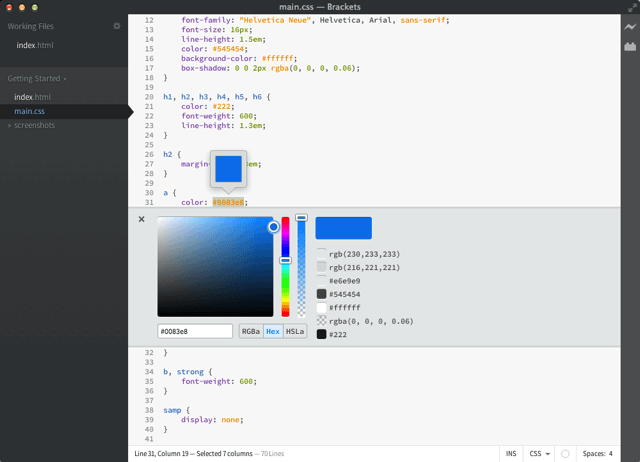Screen dimensions: 640x462
Task: Click the Spaces: 4 indentation setting
Action: coord(598,454)
